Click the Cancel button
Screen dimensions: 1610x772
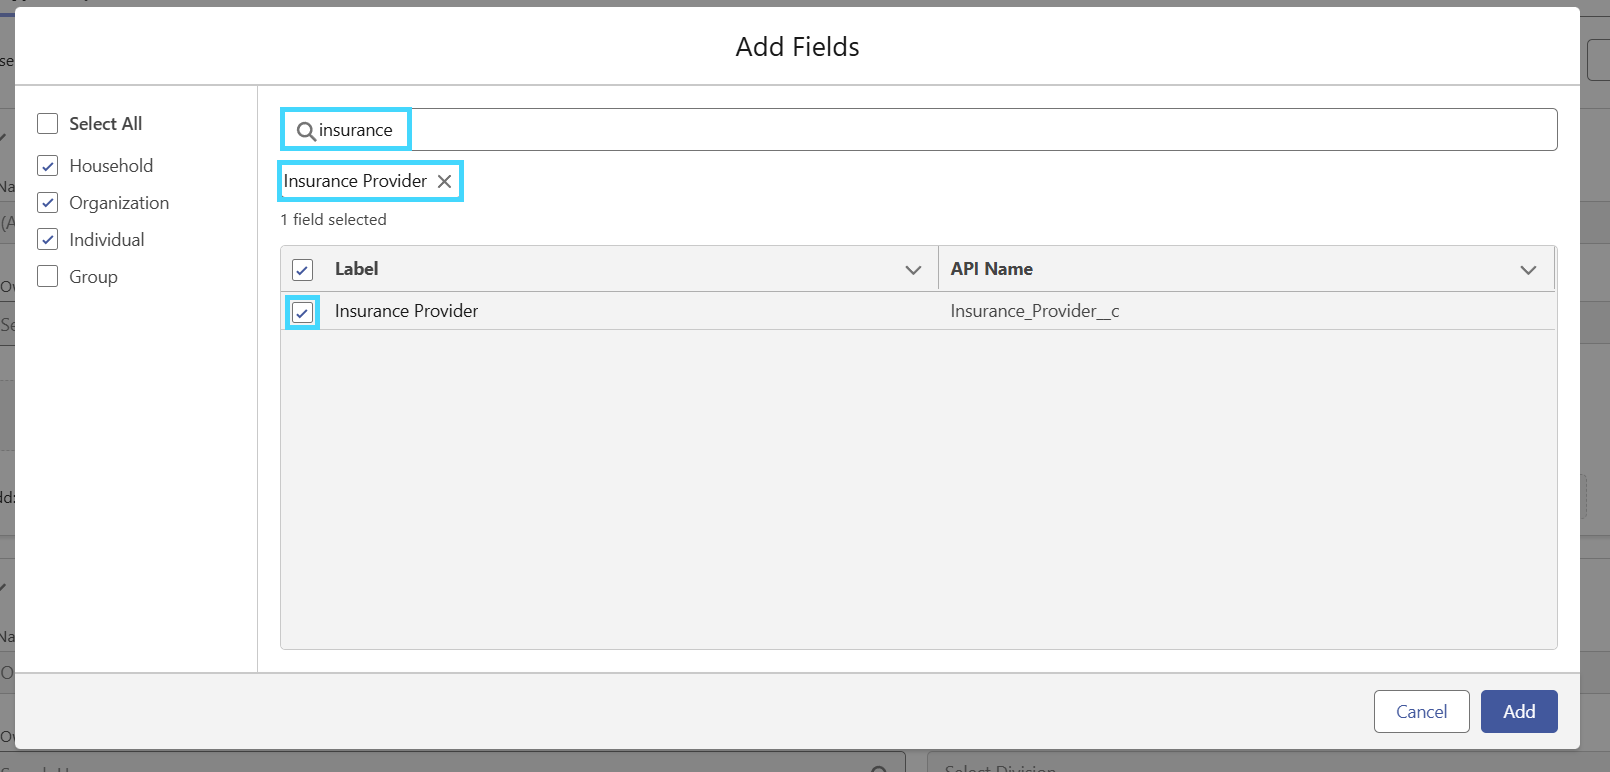[x=1421, y=711]
